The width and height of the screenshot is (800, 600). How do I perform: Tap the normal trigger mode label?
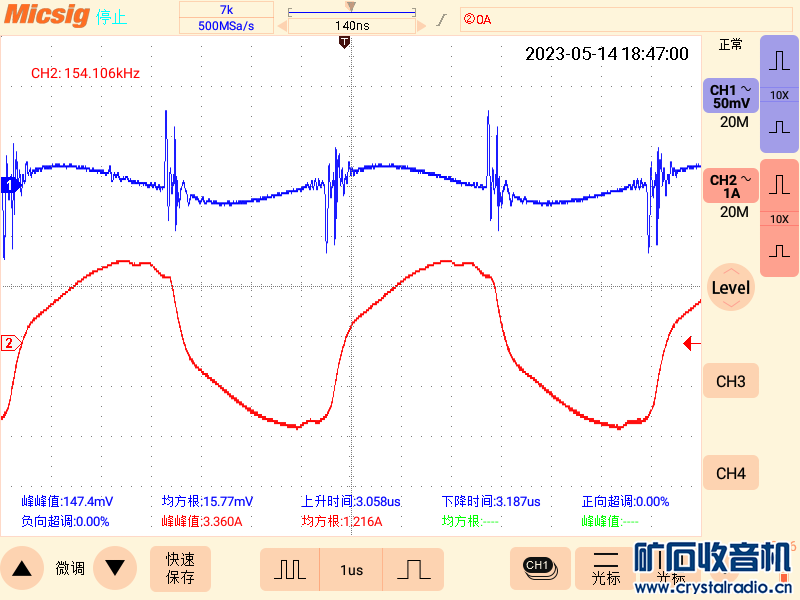[x=730, y=45]
